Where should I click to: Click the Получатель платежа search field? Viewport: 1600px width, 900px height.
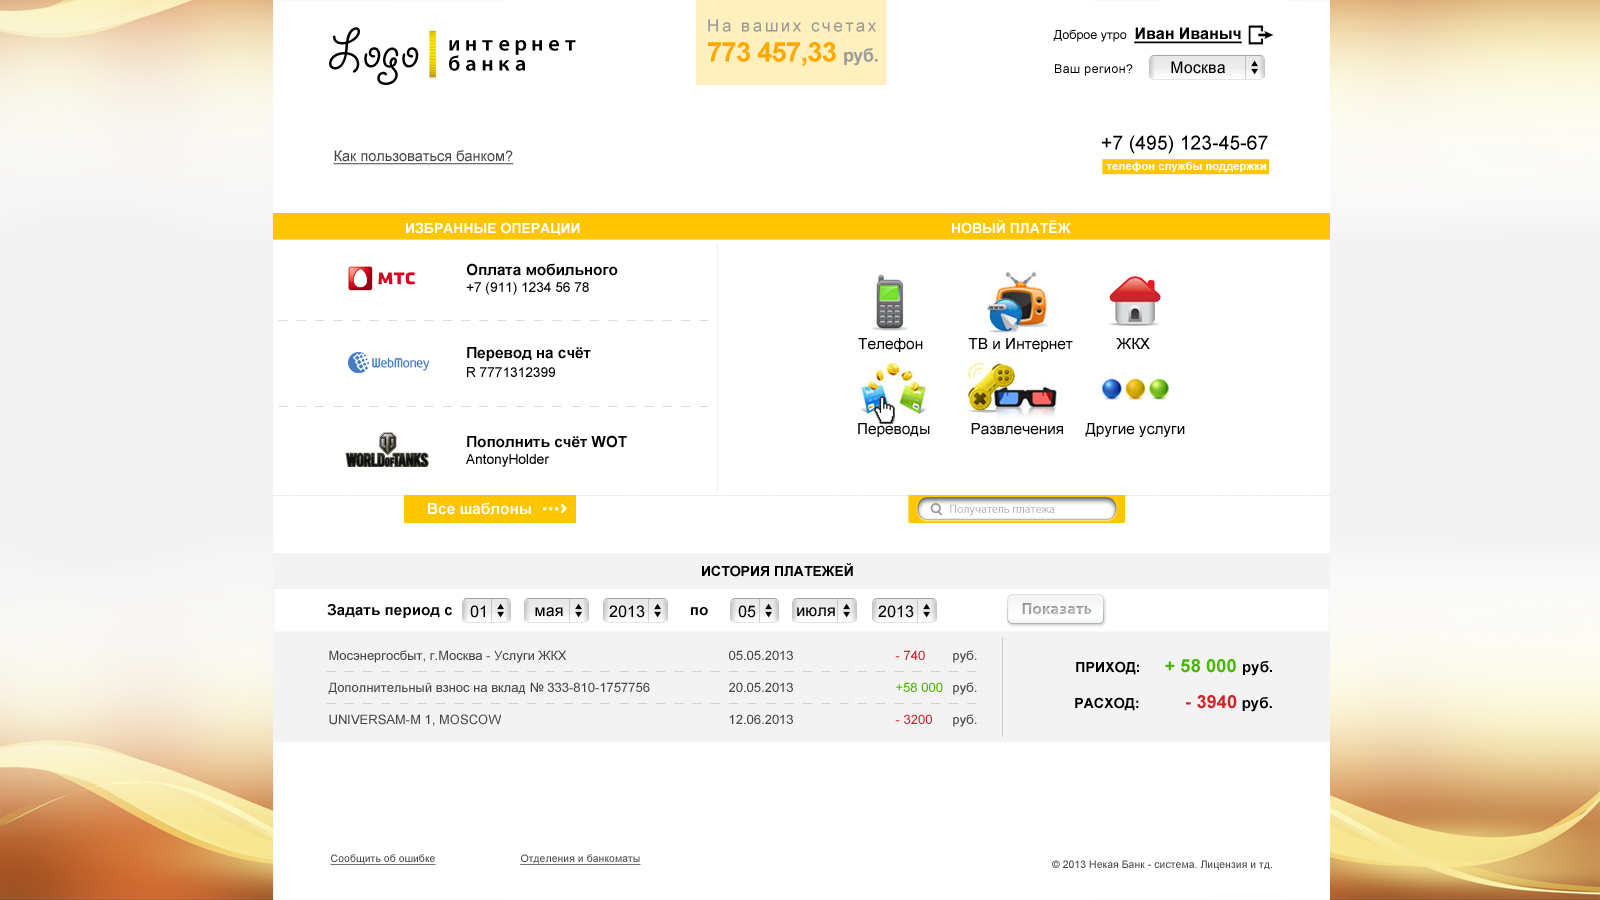point(1017,509)
